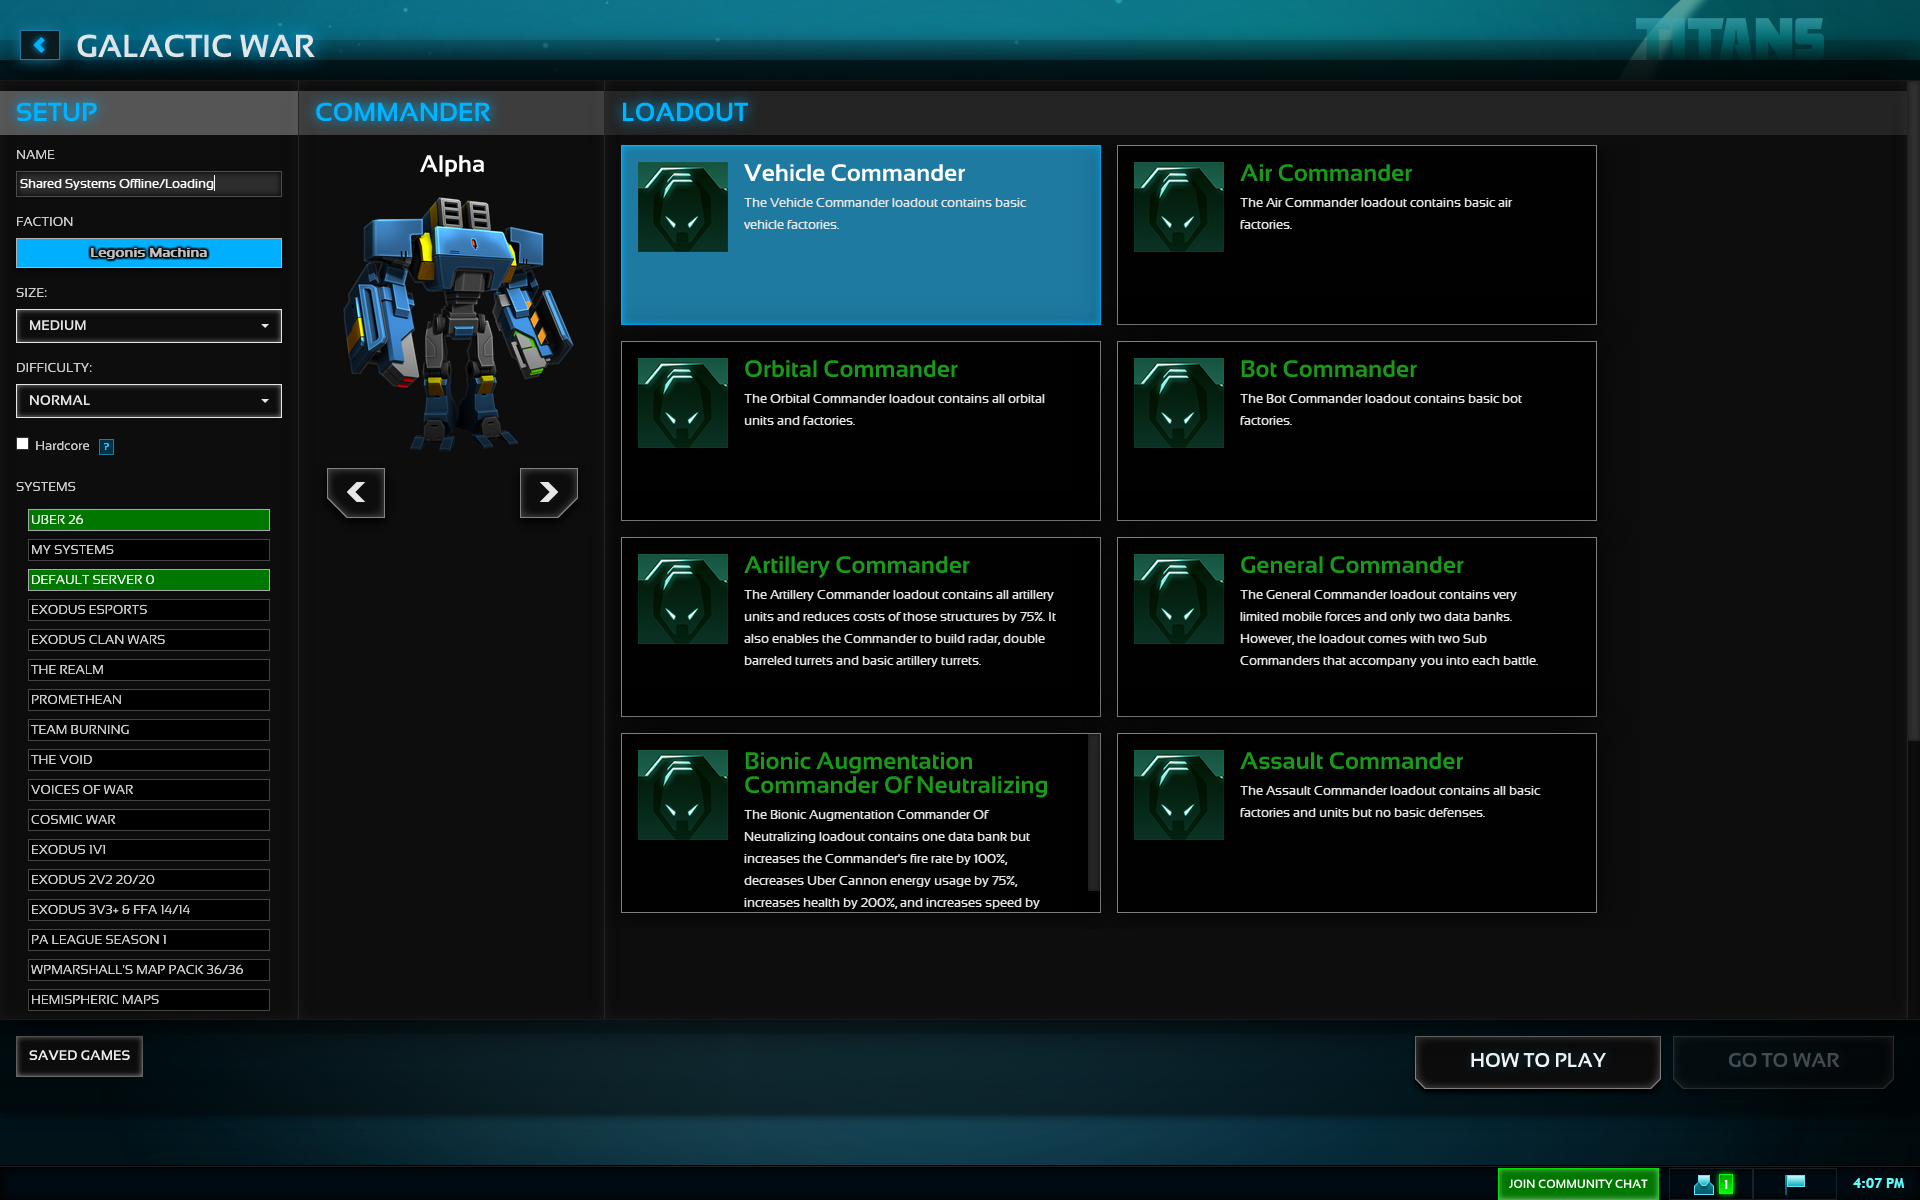
Task: Click the Orbital Commander loadout icon
Action: tap(682, 403)
